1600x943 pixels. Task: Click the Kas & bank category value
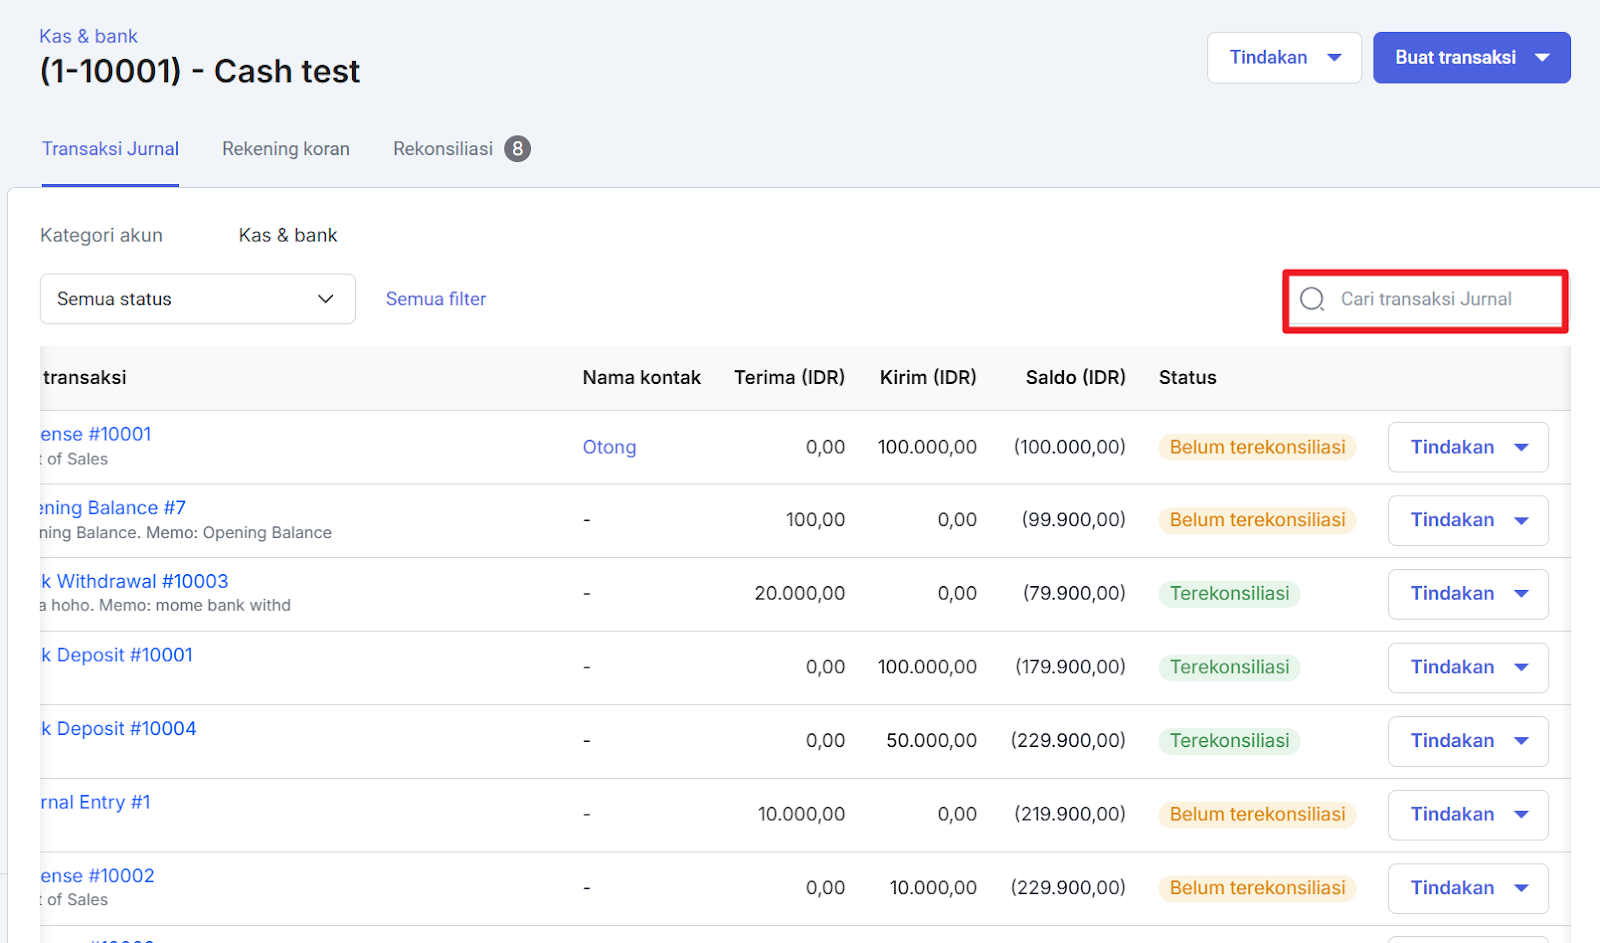tap(288, 235)
